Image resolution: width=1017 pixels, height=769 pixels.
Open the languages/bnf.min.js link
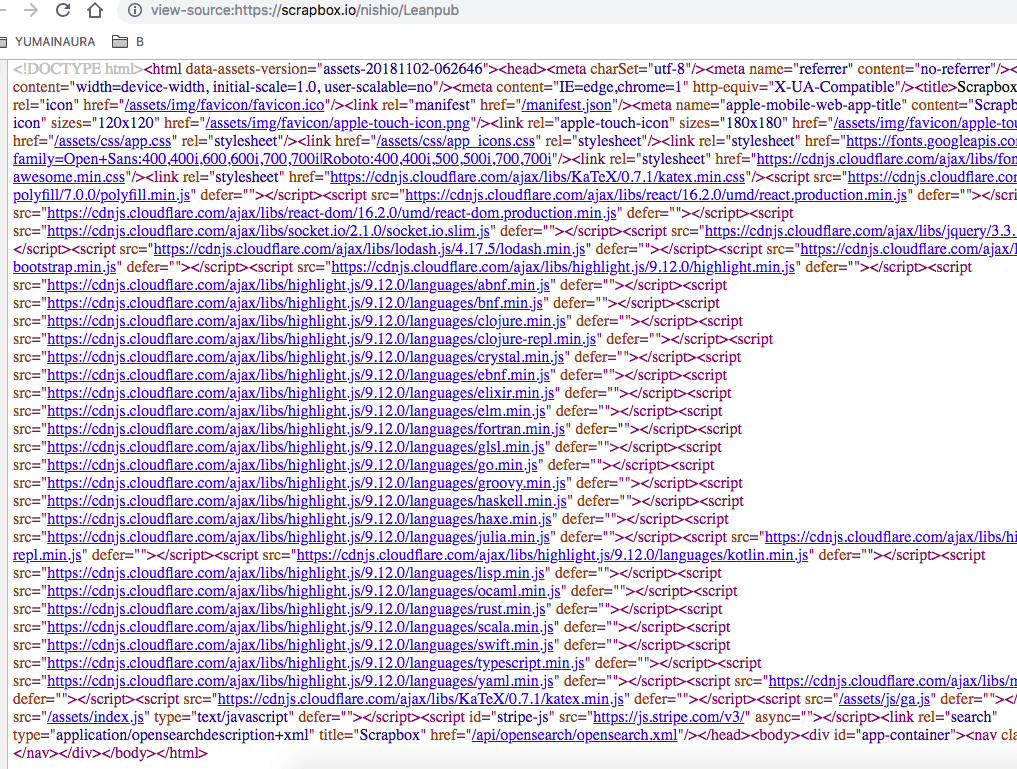pyautogui.click(x=295, y=303)
